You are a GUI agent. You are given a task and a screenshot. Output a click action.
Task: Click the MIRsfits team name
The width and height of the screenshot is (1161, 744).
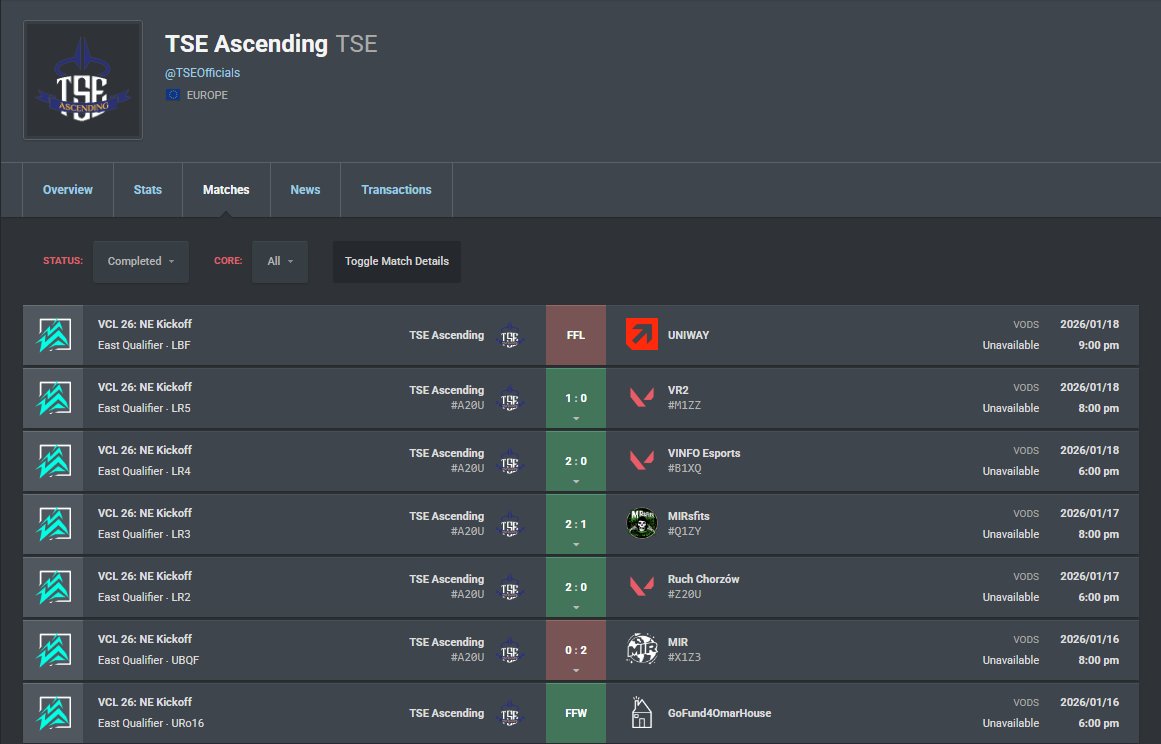tap(689, 516)
